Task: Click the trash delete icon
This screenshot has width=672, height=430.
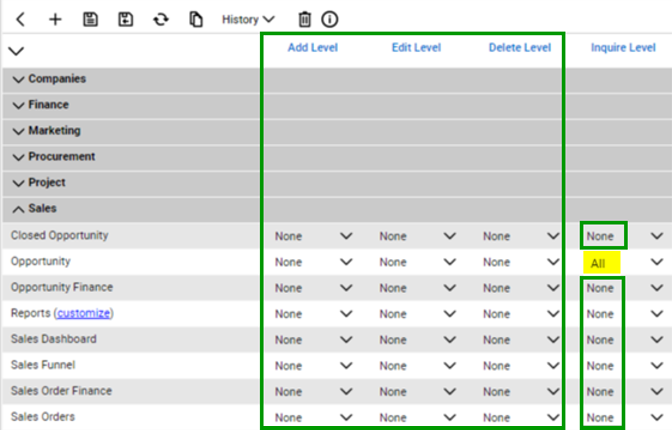Action: 305,19
